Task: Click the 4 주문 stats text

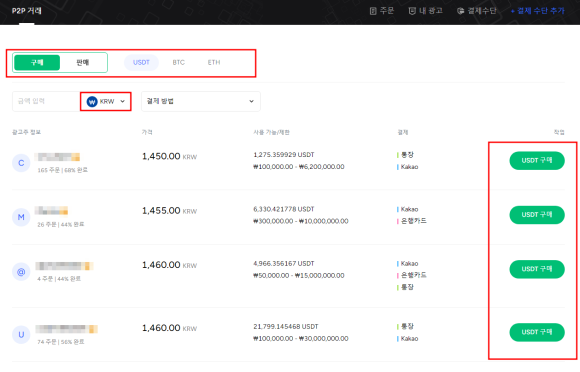Action: [59, 279]
